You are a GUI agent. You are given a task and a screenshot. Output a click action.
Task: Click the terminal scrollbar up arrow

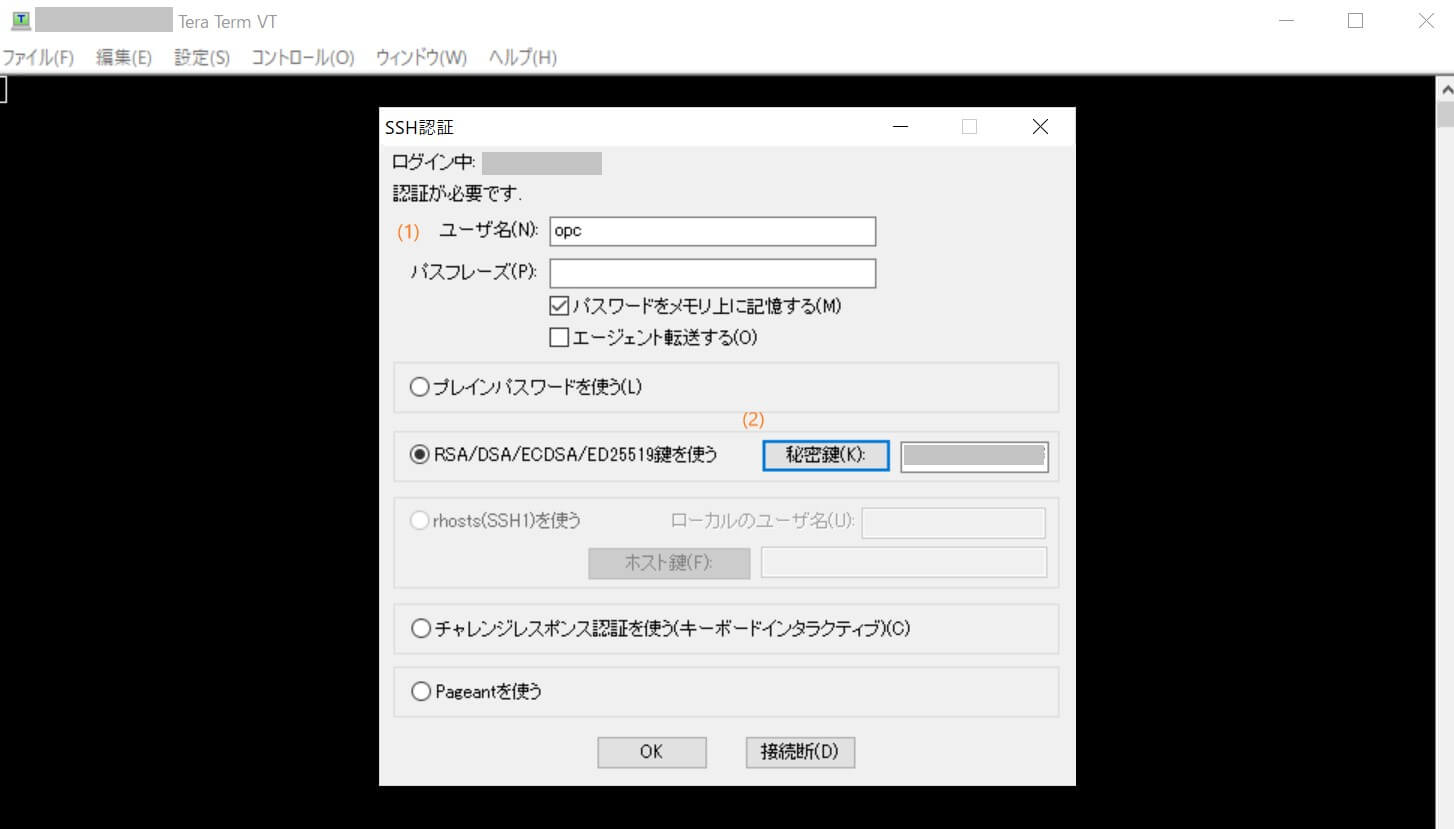coord(1445,89)
